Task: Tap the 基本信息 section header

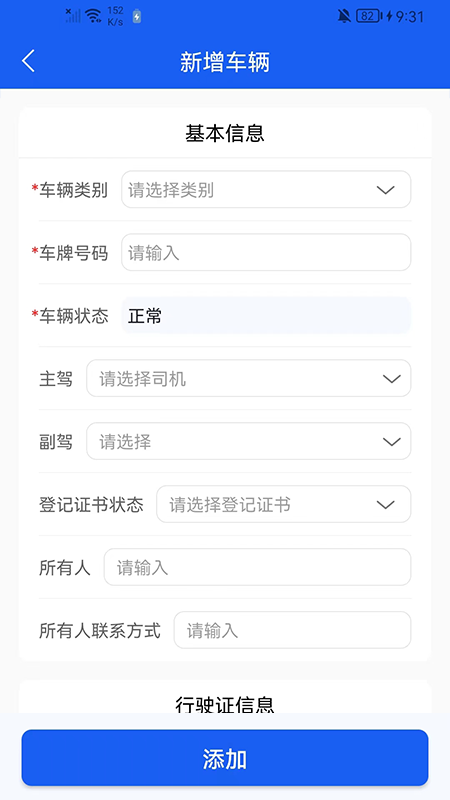Action: click(224, 134)
